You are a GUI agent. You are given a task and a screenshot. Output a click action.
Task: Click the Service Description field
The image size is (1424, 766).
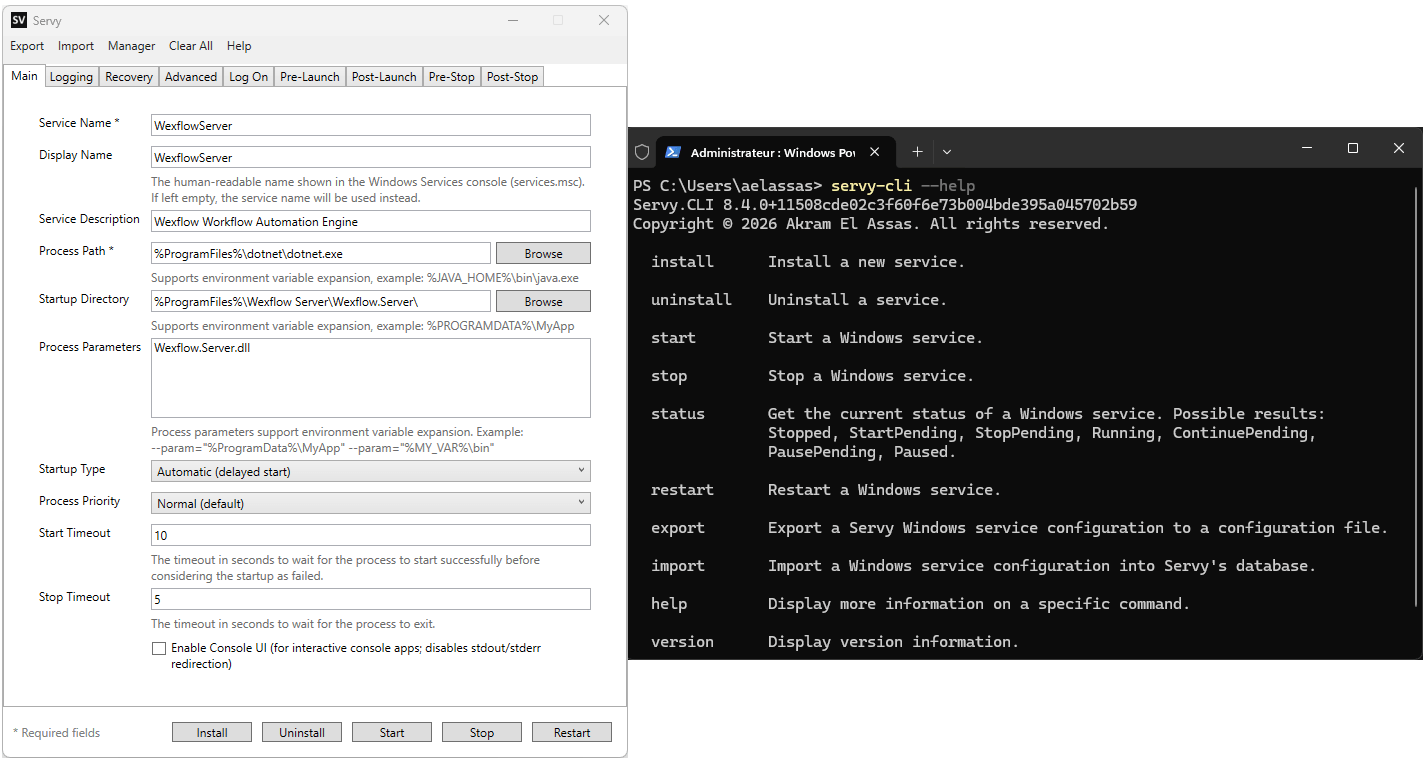pos(371,221)
